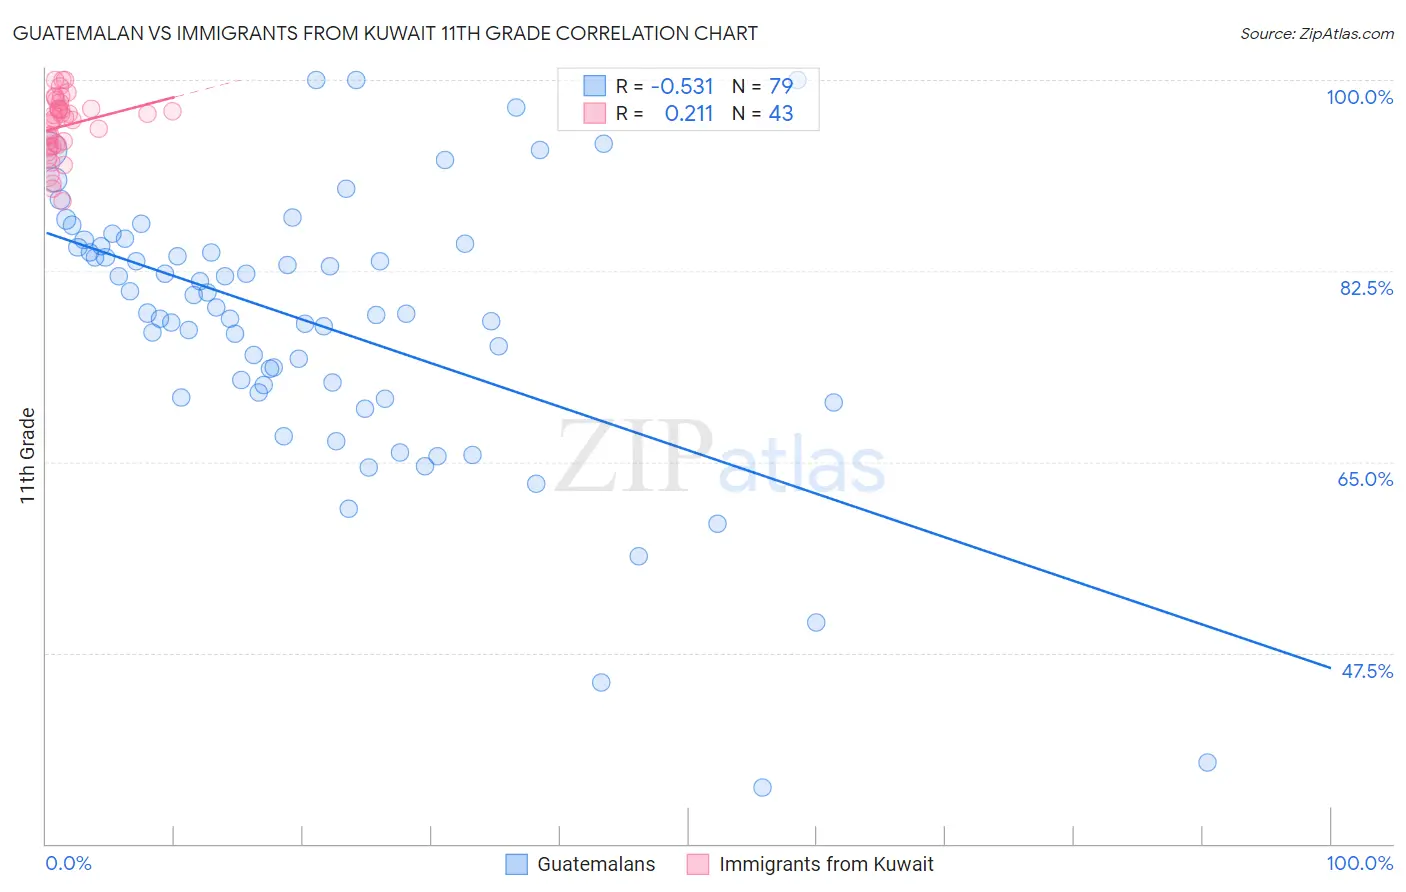Select the Guatemalans legend label
Image resolution: width=1406 pixels, height=892 pixels.
pyautogui.click(x=596, y=864)
